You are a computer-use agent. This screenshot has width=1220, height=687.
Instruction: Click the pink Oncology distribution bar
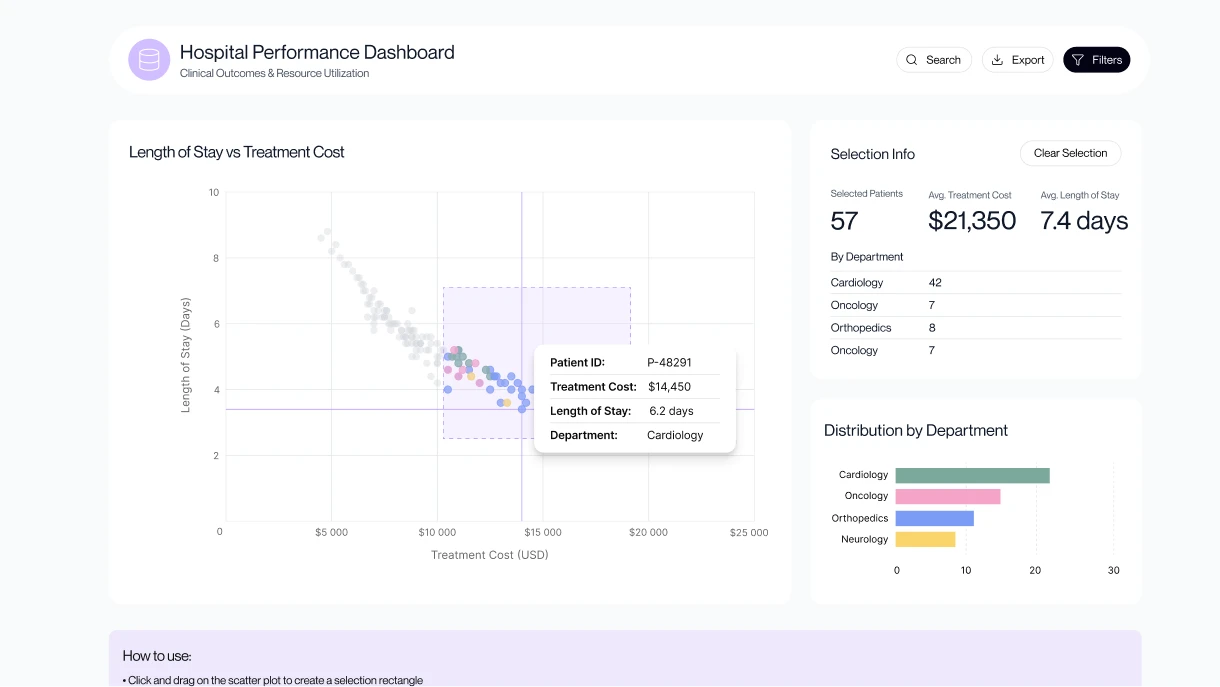coord(947,496)
